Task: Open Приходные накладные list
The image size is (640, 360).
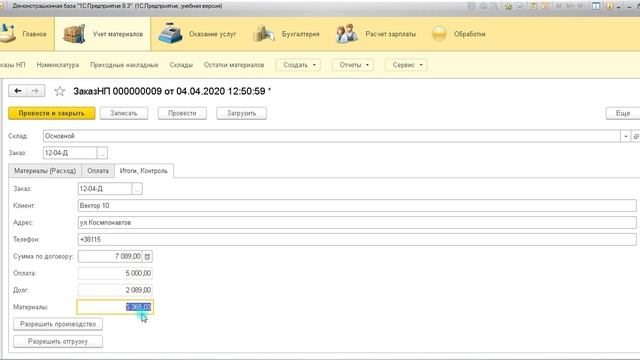Action: click(x=124, y=65)
